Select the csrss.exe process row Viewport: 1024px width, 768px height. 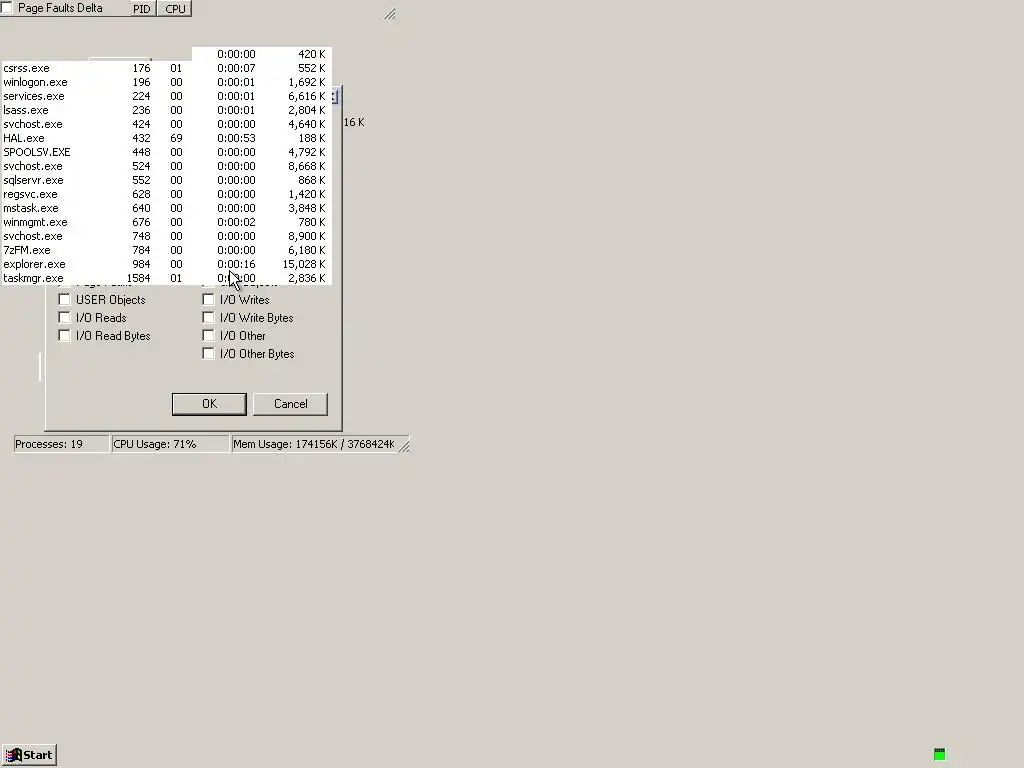(167, 69)
